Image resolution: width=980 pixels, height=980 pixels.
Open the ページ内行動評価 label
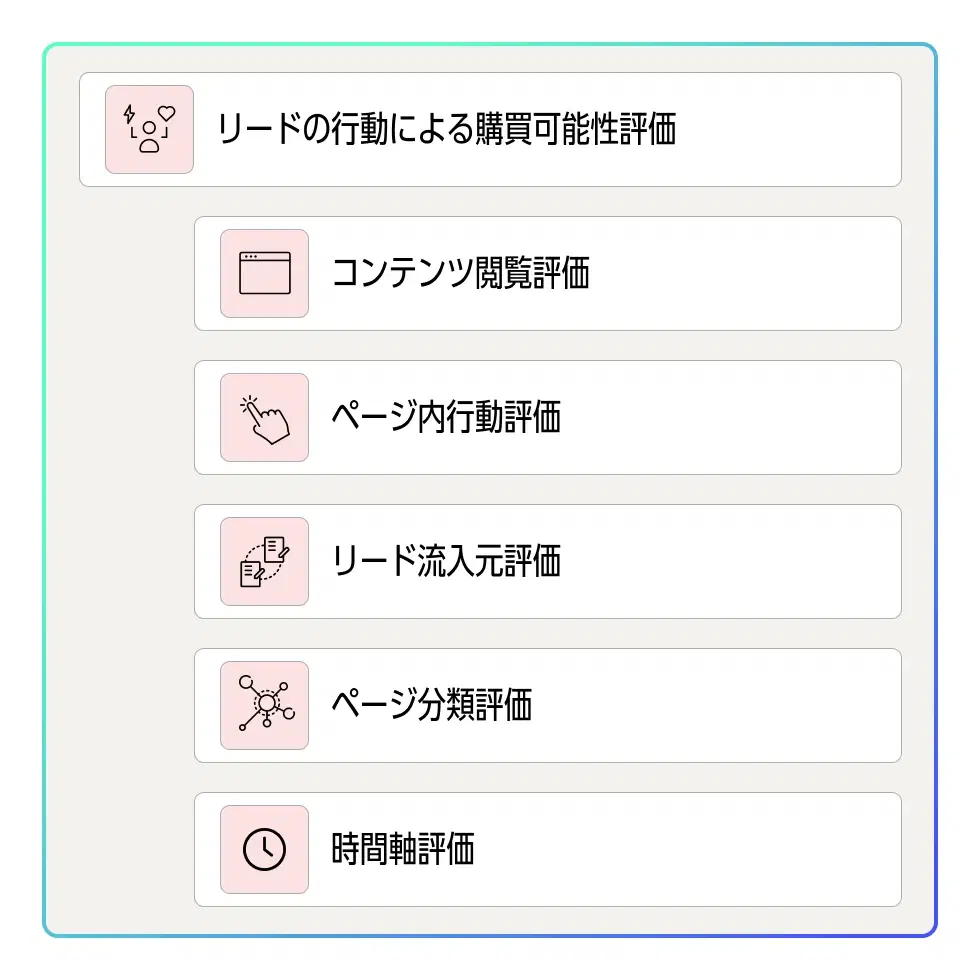(446, 418)
